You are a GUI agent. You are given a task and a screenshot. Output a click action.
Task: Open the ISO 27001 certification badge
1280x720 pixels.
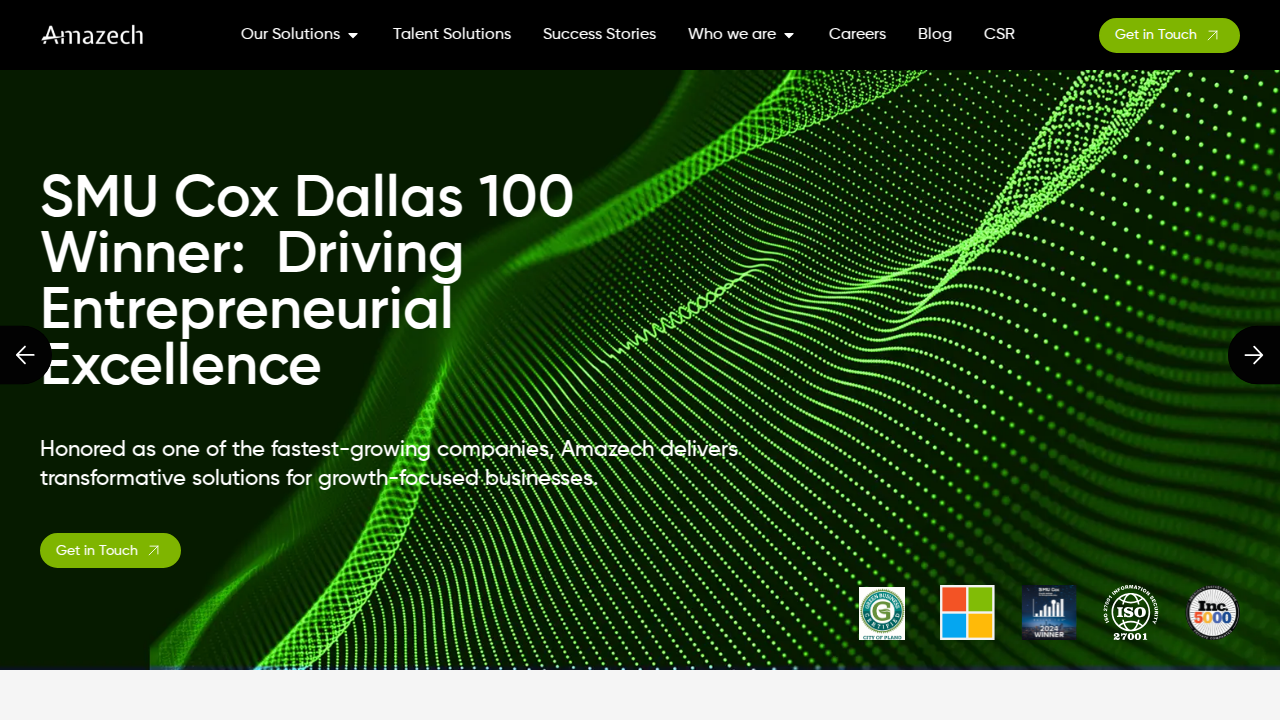1130,613
